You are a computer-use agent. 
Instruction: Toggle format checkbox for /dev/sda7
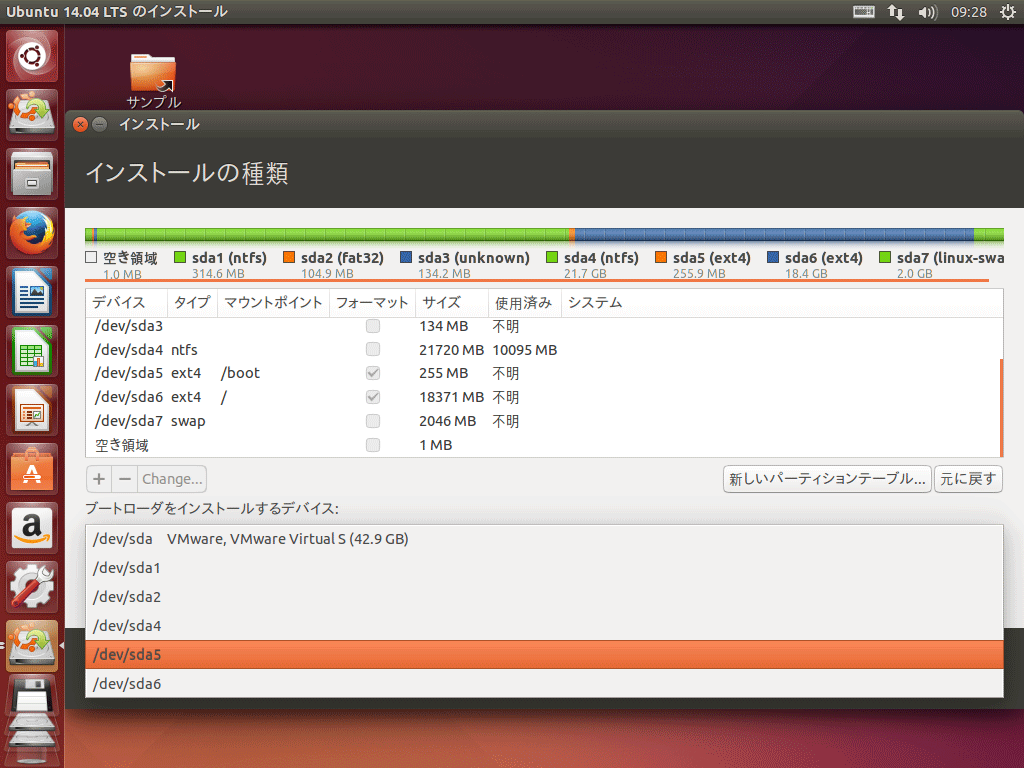point(373,421)
